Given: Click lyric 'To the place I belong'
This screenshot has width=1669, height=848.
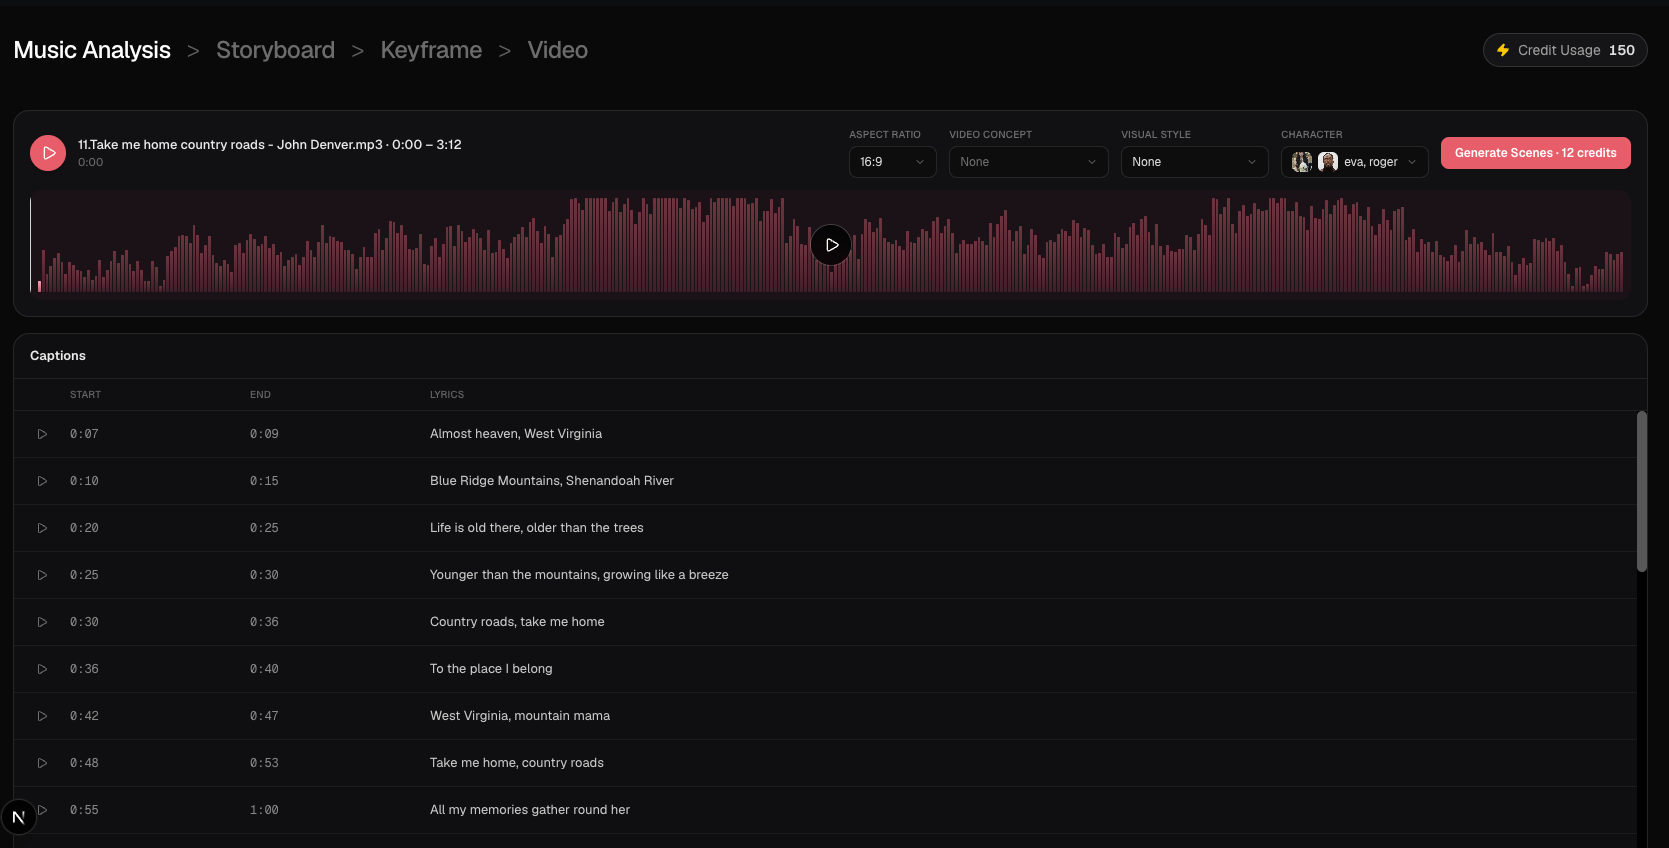Looking at the screenshot, I should click(491, 669).
